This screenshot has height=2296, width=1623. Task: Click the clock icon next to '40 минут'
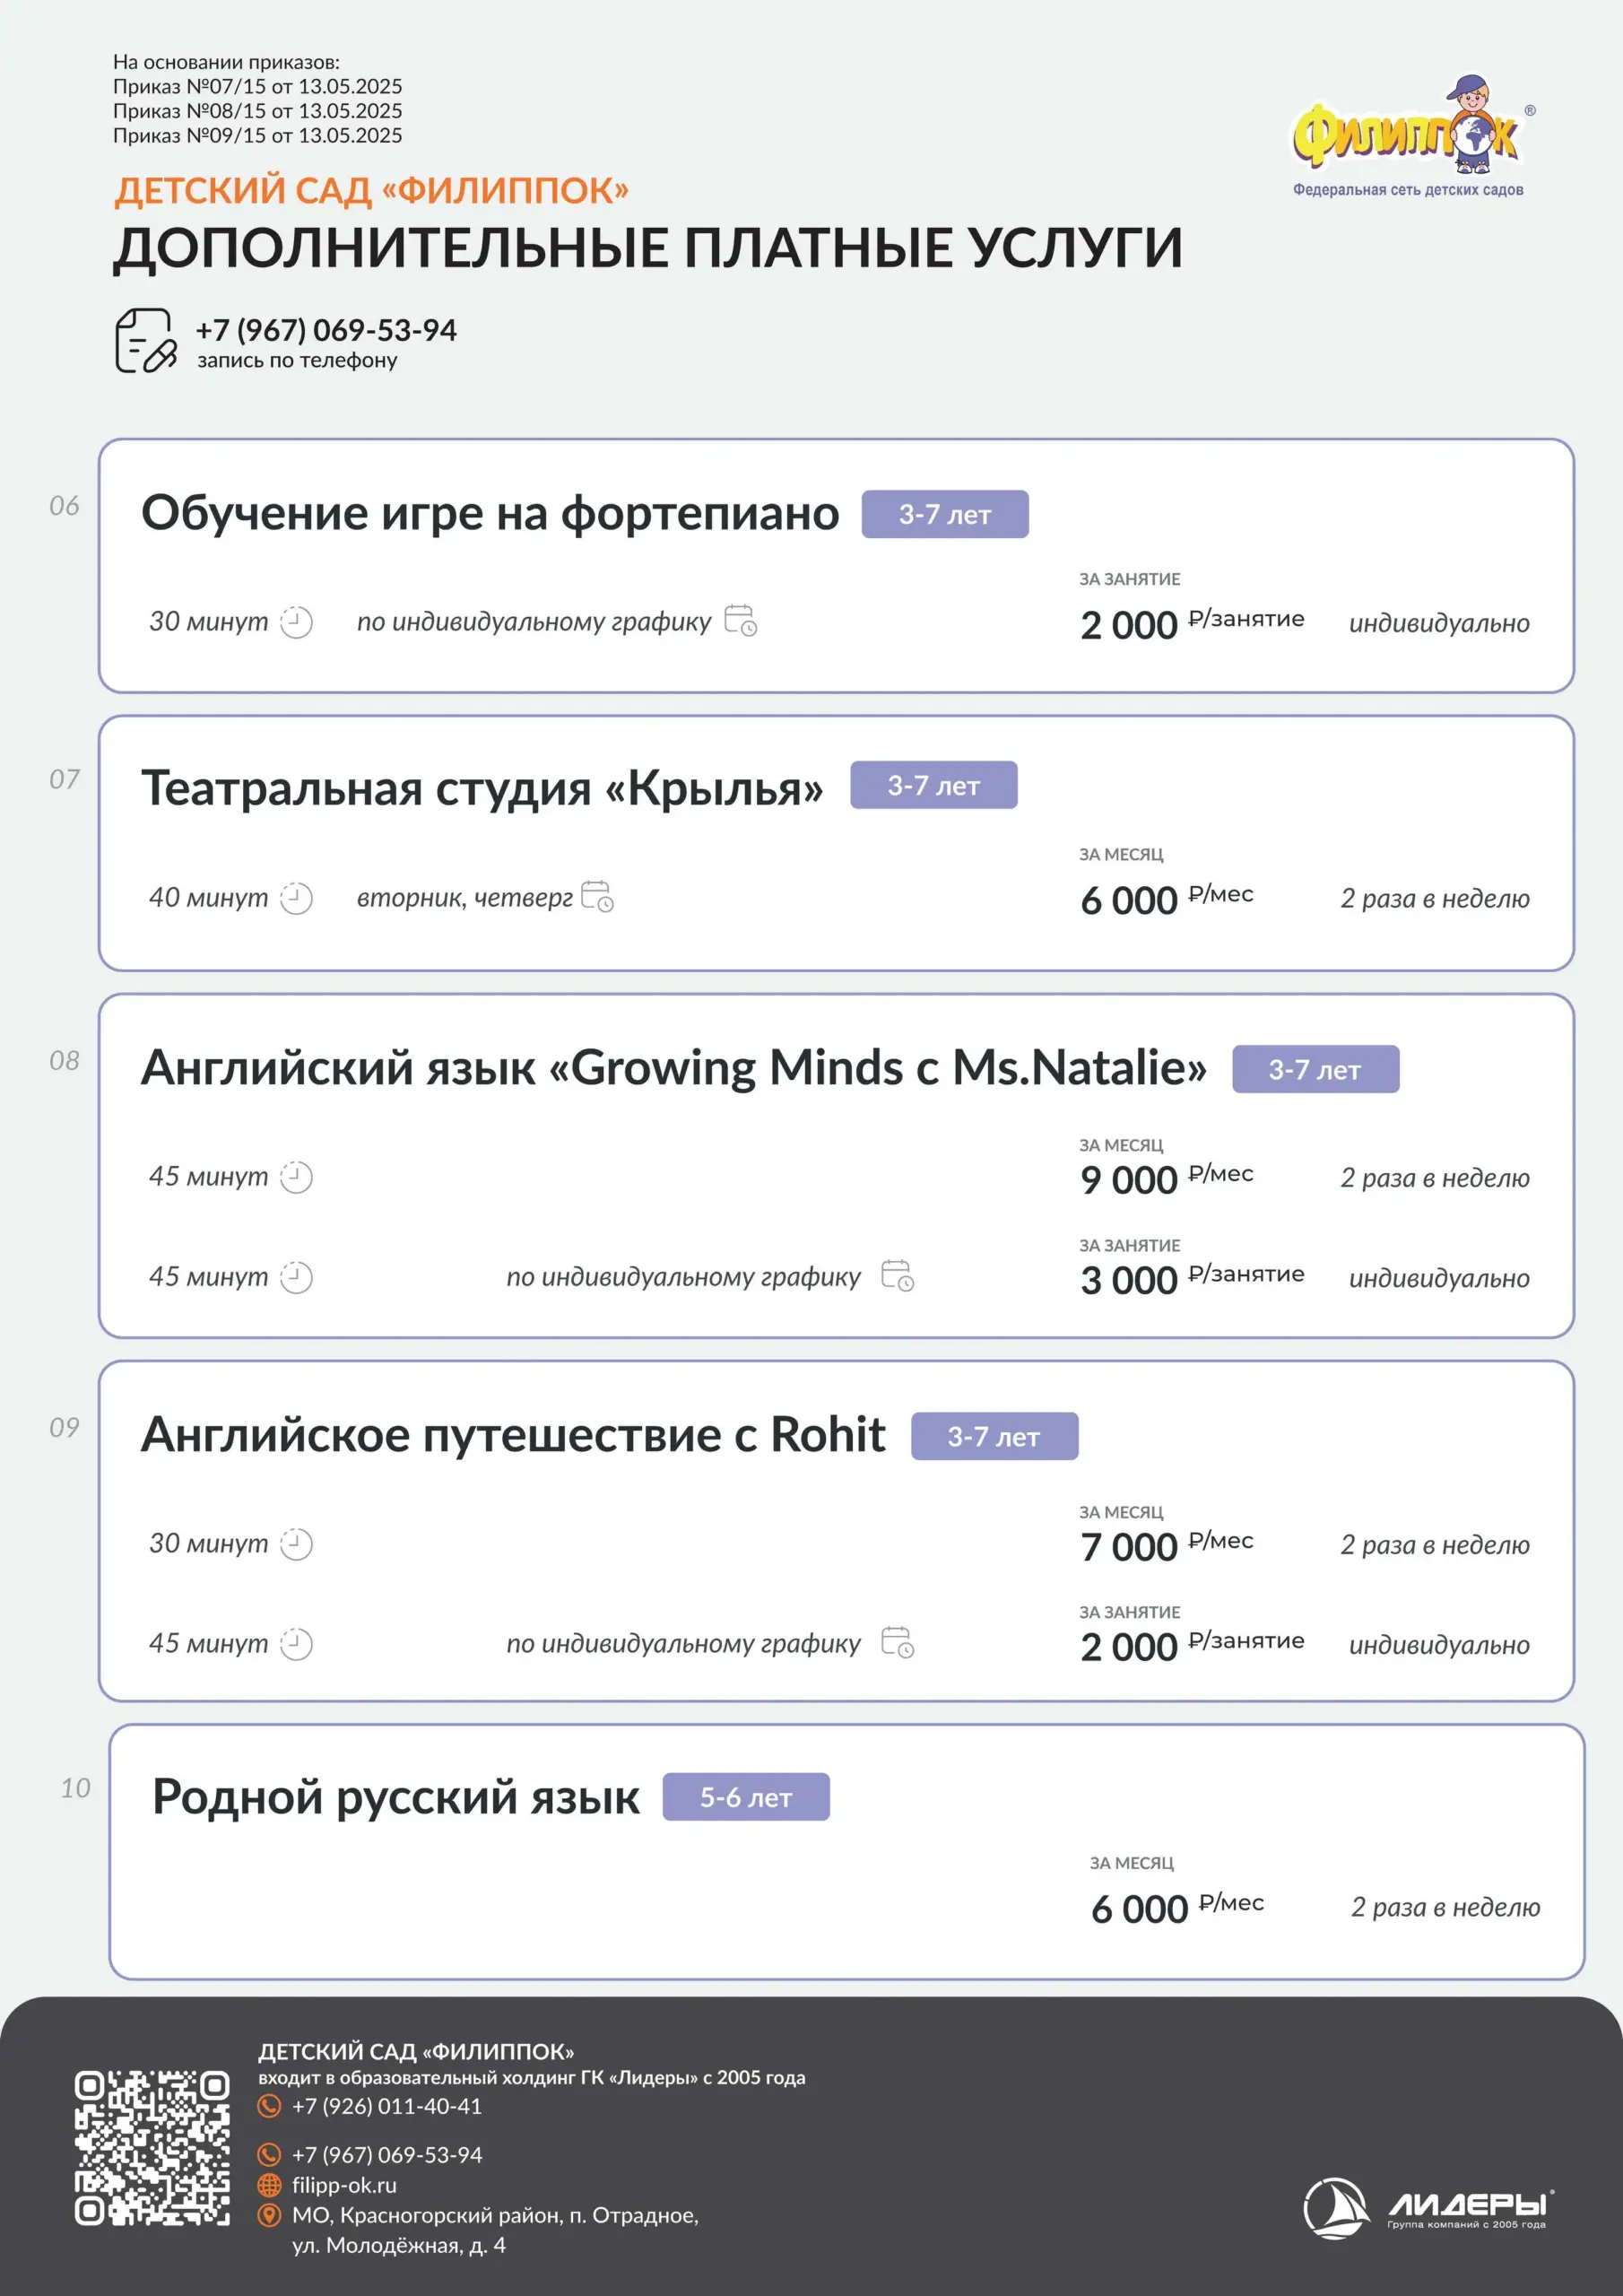[x=296, y=897]
